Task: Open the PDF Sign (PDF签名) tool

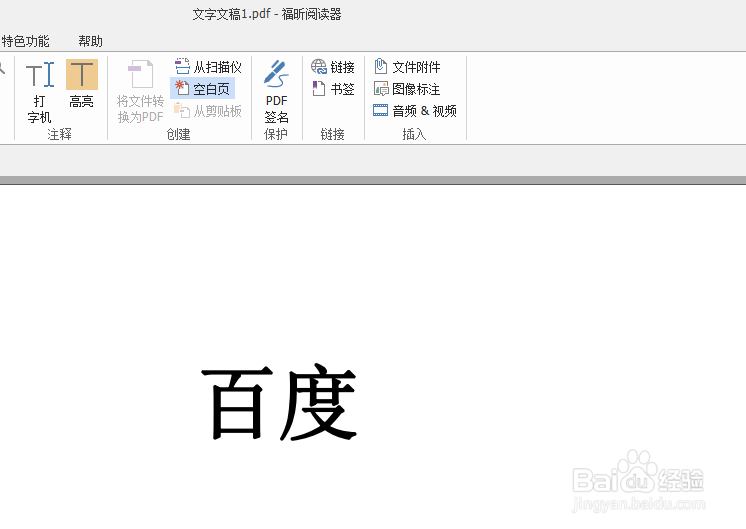Action: coord(276,91)
